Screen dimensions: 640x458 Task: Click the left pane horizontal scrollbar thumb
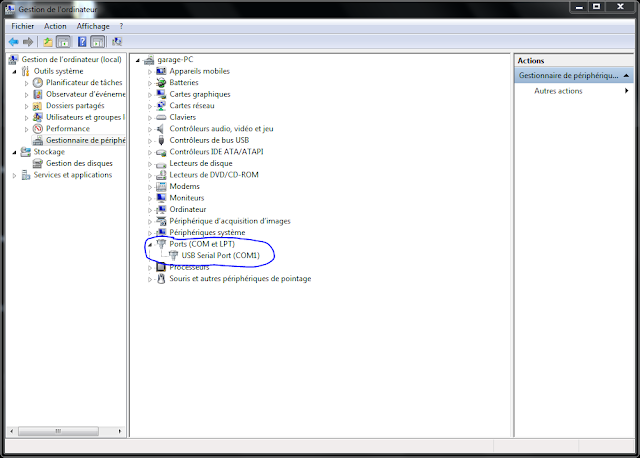[58, 431]
